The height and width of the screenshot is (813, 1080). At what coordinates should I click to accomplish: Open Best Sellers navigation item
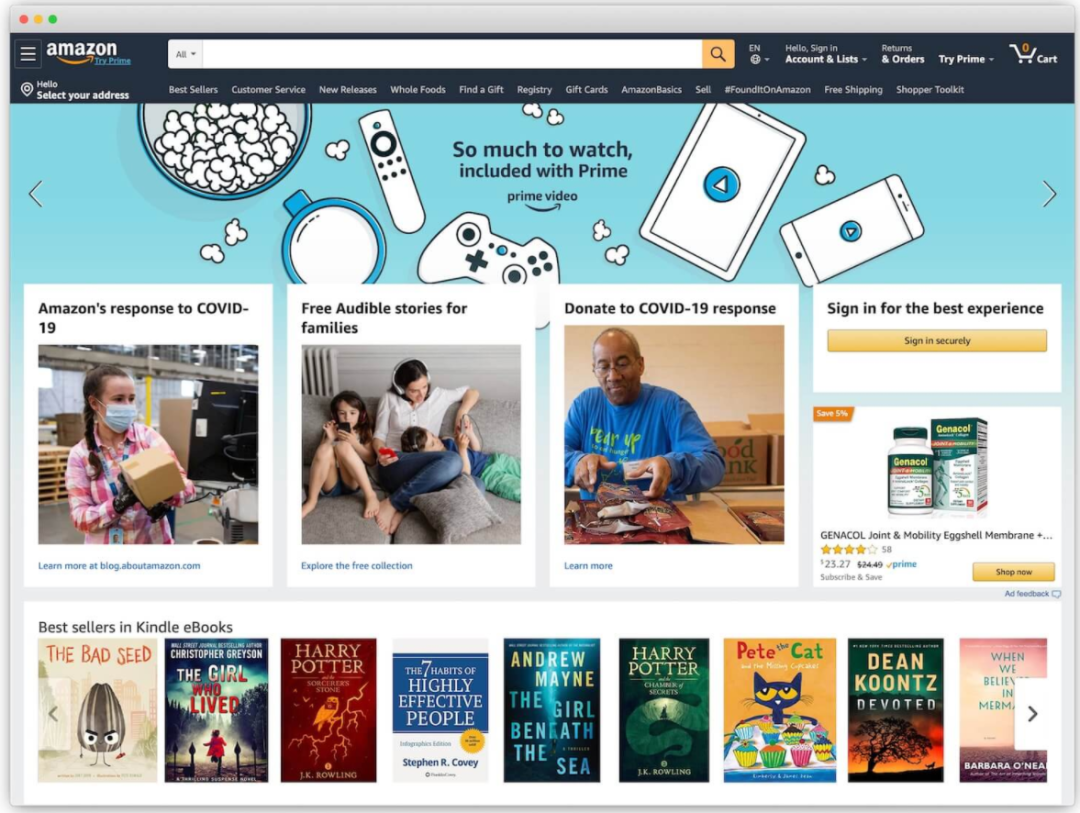tap(193, 90)
